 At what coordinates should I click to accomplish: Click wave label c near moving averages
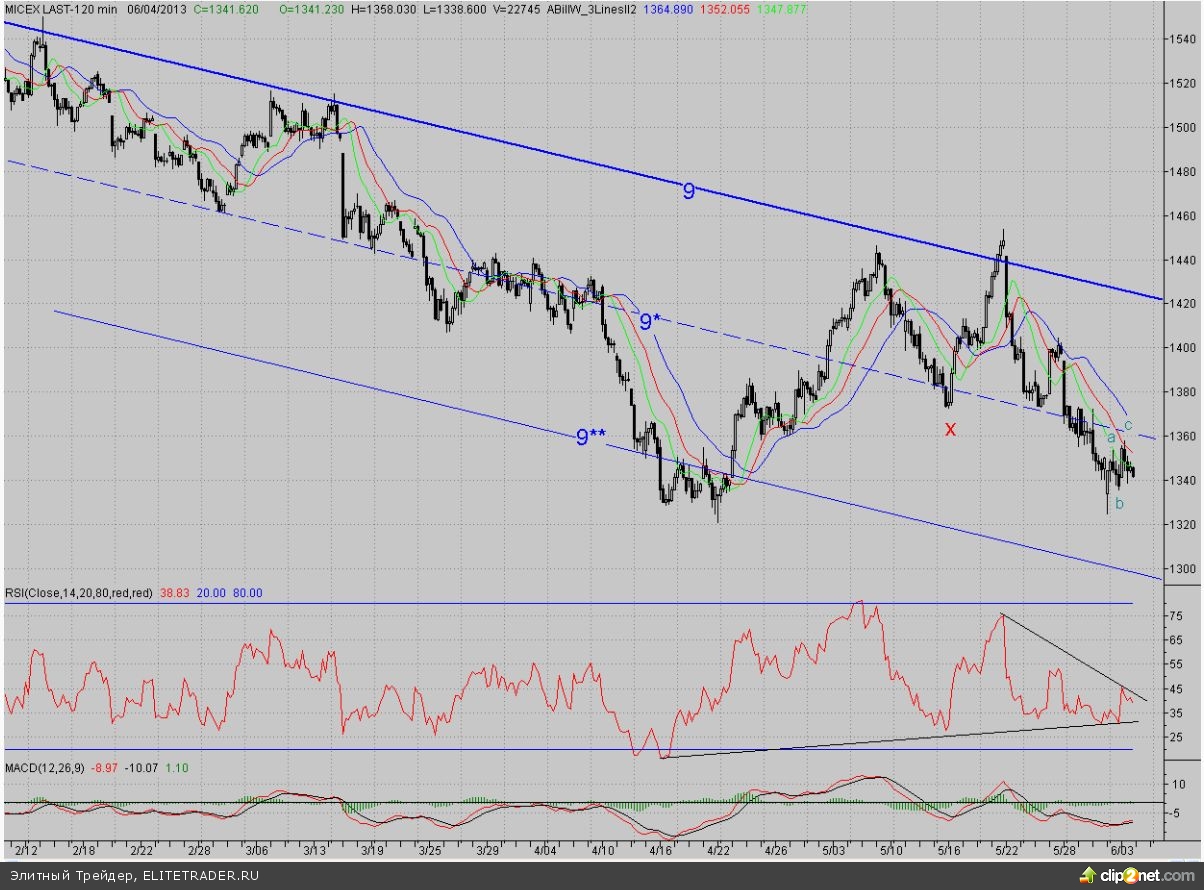[1128, 425]
